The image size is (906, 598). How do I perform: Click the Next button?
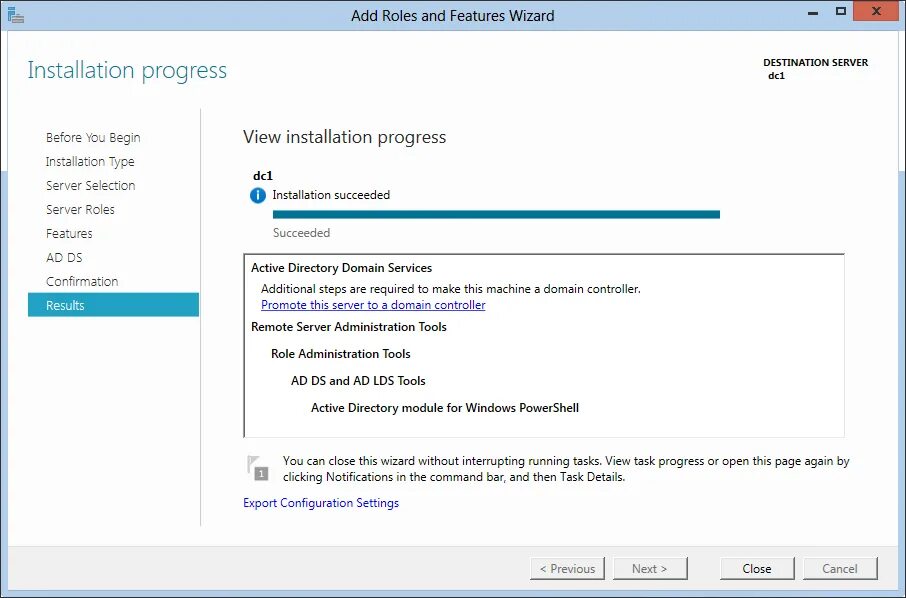pyautogui.click(x=650, y=569)
